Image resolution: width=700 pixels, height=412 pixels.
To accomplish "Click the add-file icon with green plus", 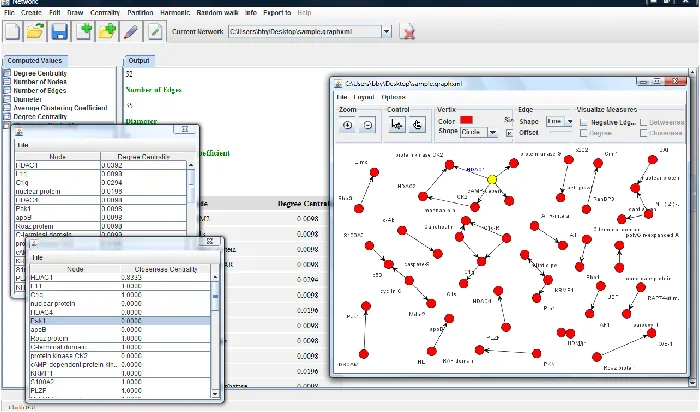I will coord(83,32).
